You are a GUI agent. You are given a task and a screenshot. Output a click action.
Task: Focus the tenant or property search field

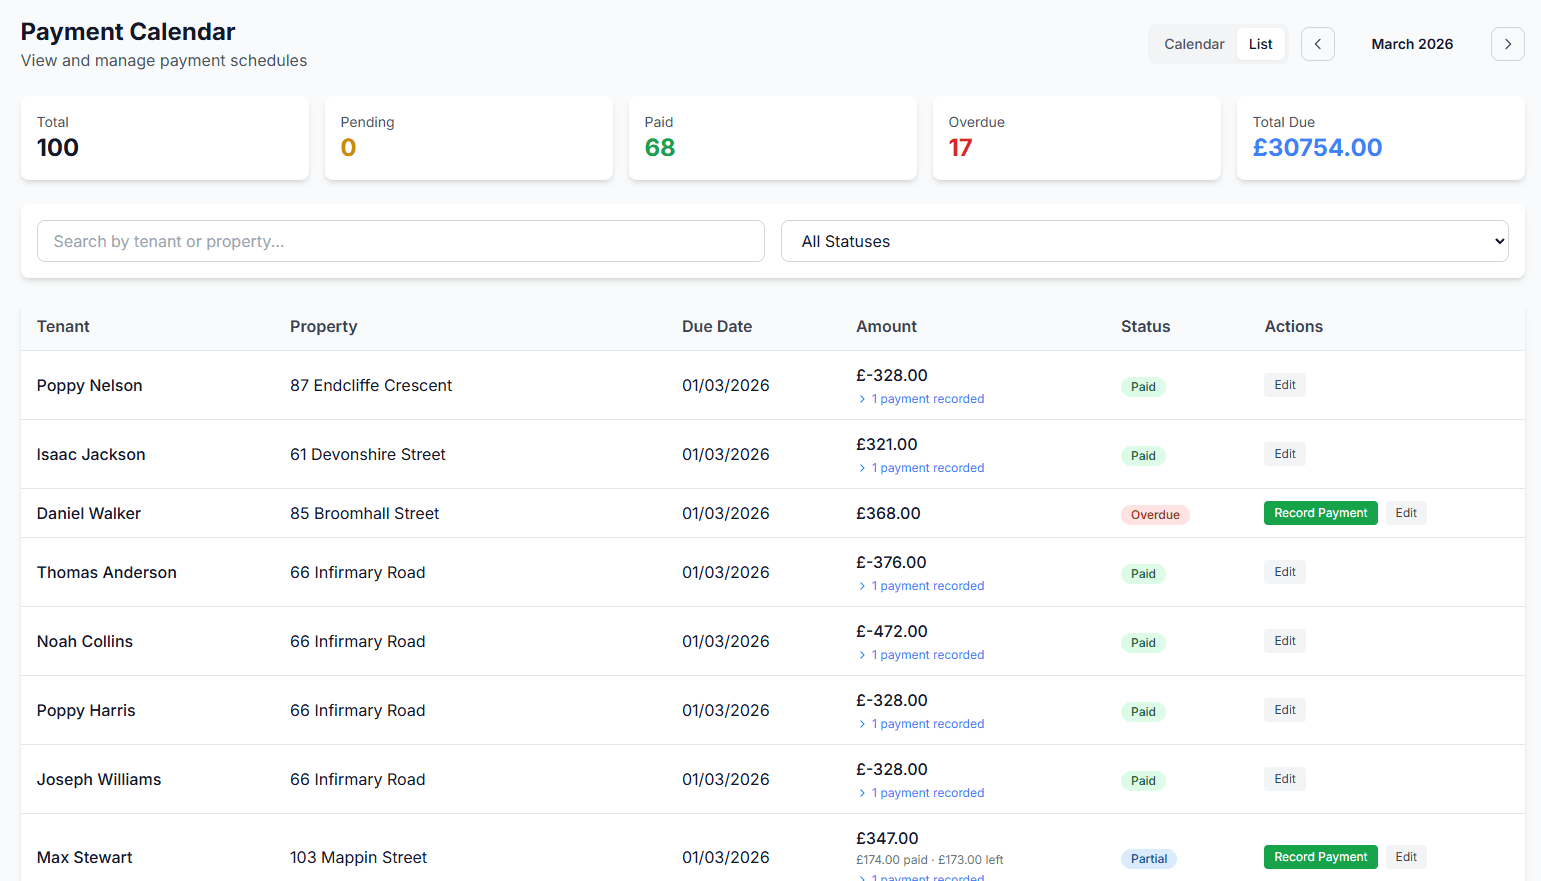tap(401, 241)
